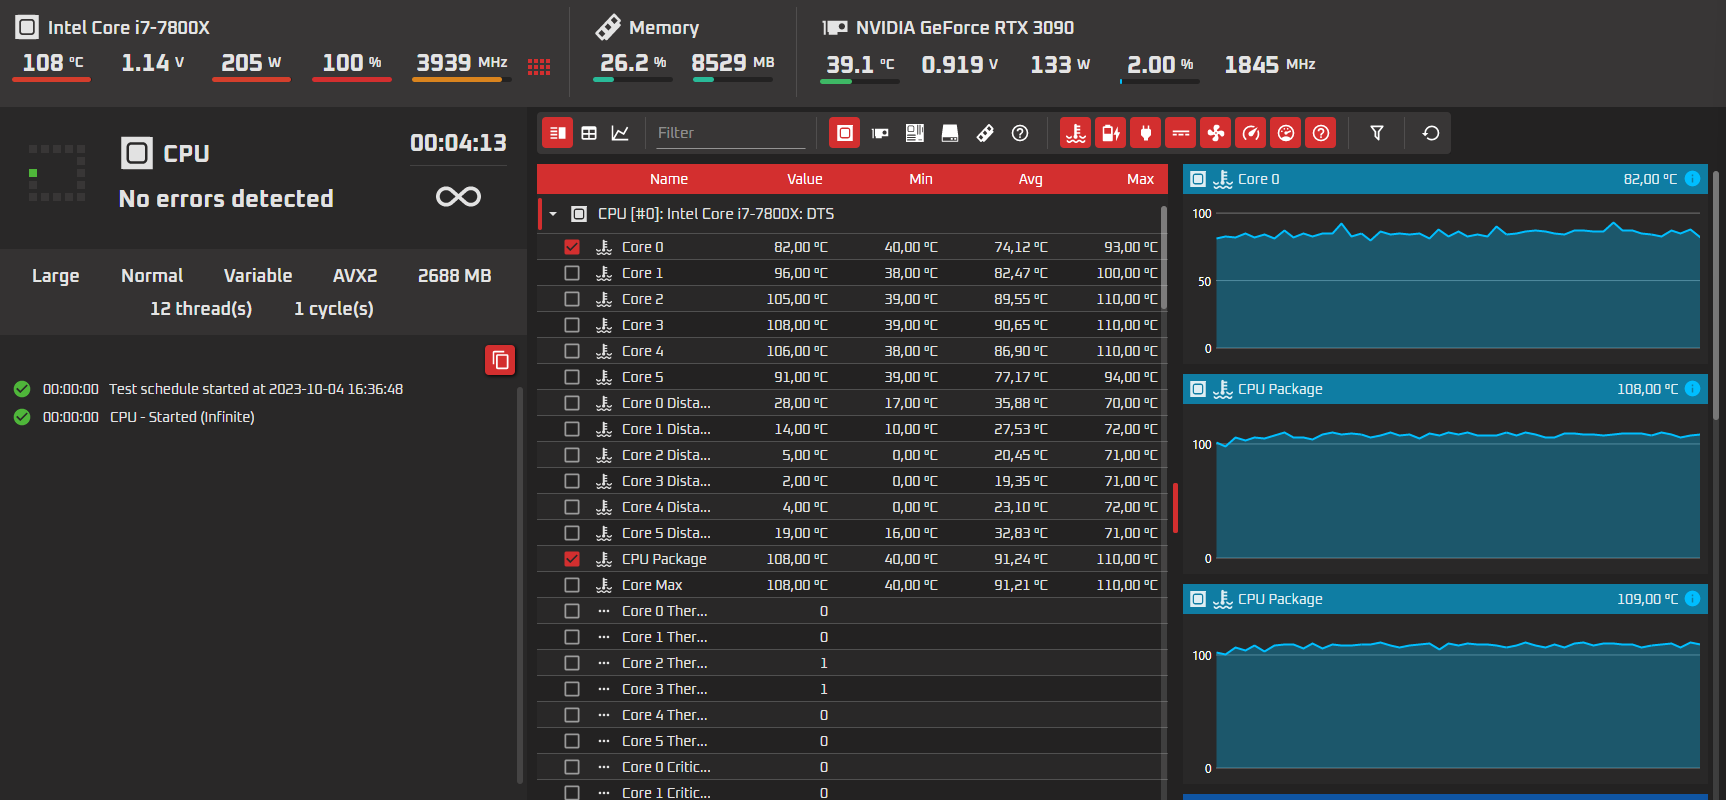Check the Core 3 sensor checkbox

tap(572, 325)
